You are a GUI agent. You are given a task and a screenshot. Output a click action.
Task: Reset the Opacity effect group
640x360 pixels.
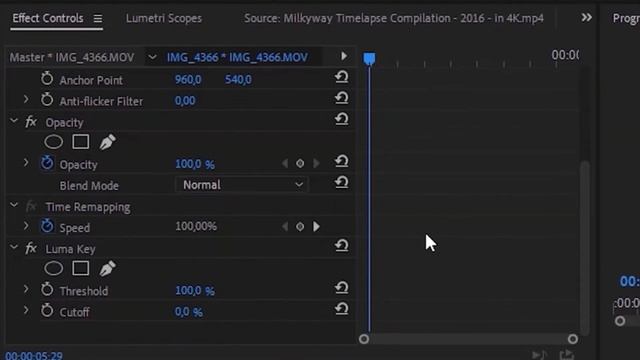tap(342, 119)
